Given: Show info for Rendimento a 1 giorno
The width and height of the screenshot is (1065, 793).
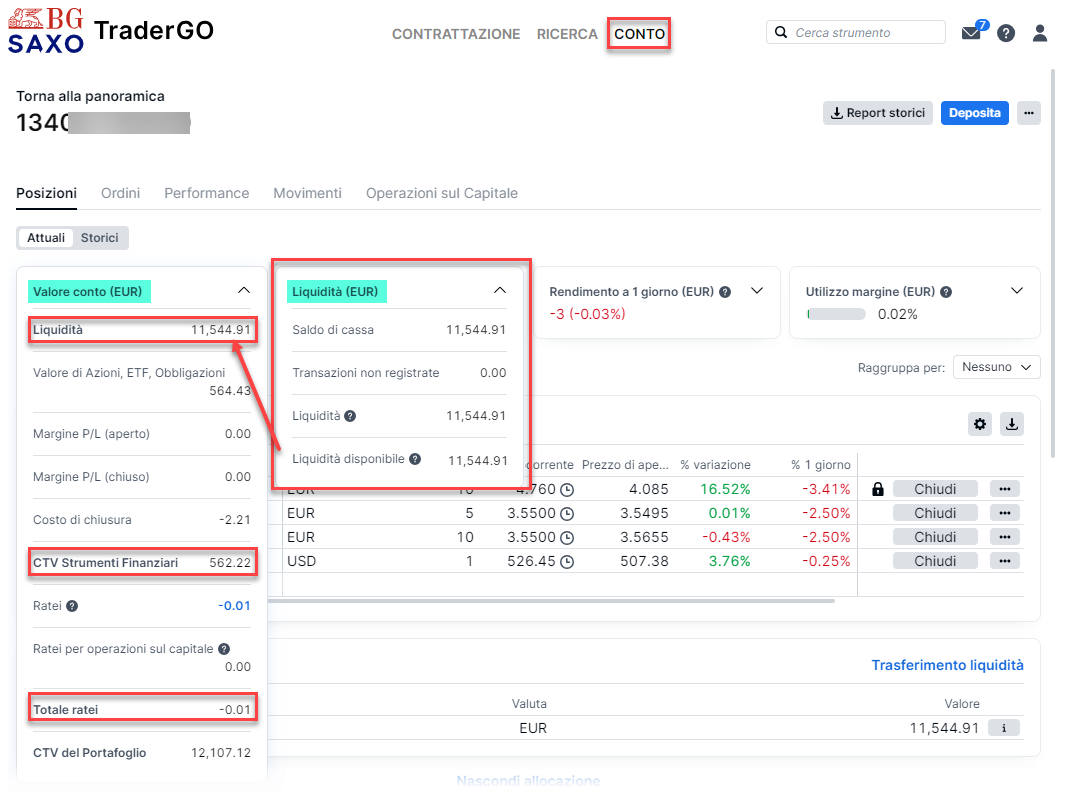Looking at the screenshot, I should point(725,292).
